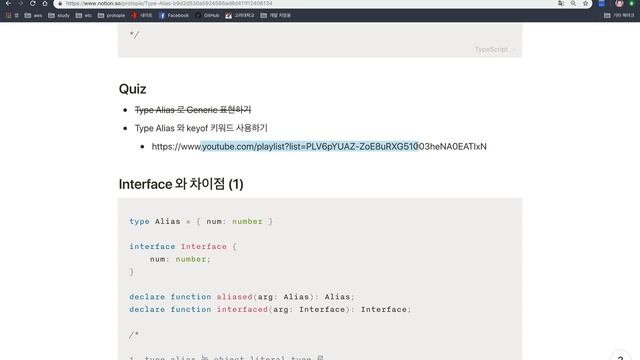
Task: Go back with the browser back arrow
Action: [8, 3]
